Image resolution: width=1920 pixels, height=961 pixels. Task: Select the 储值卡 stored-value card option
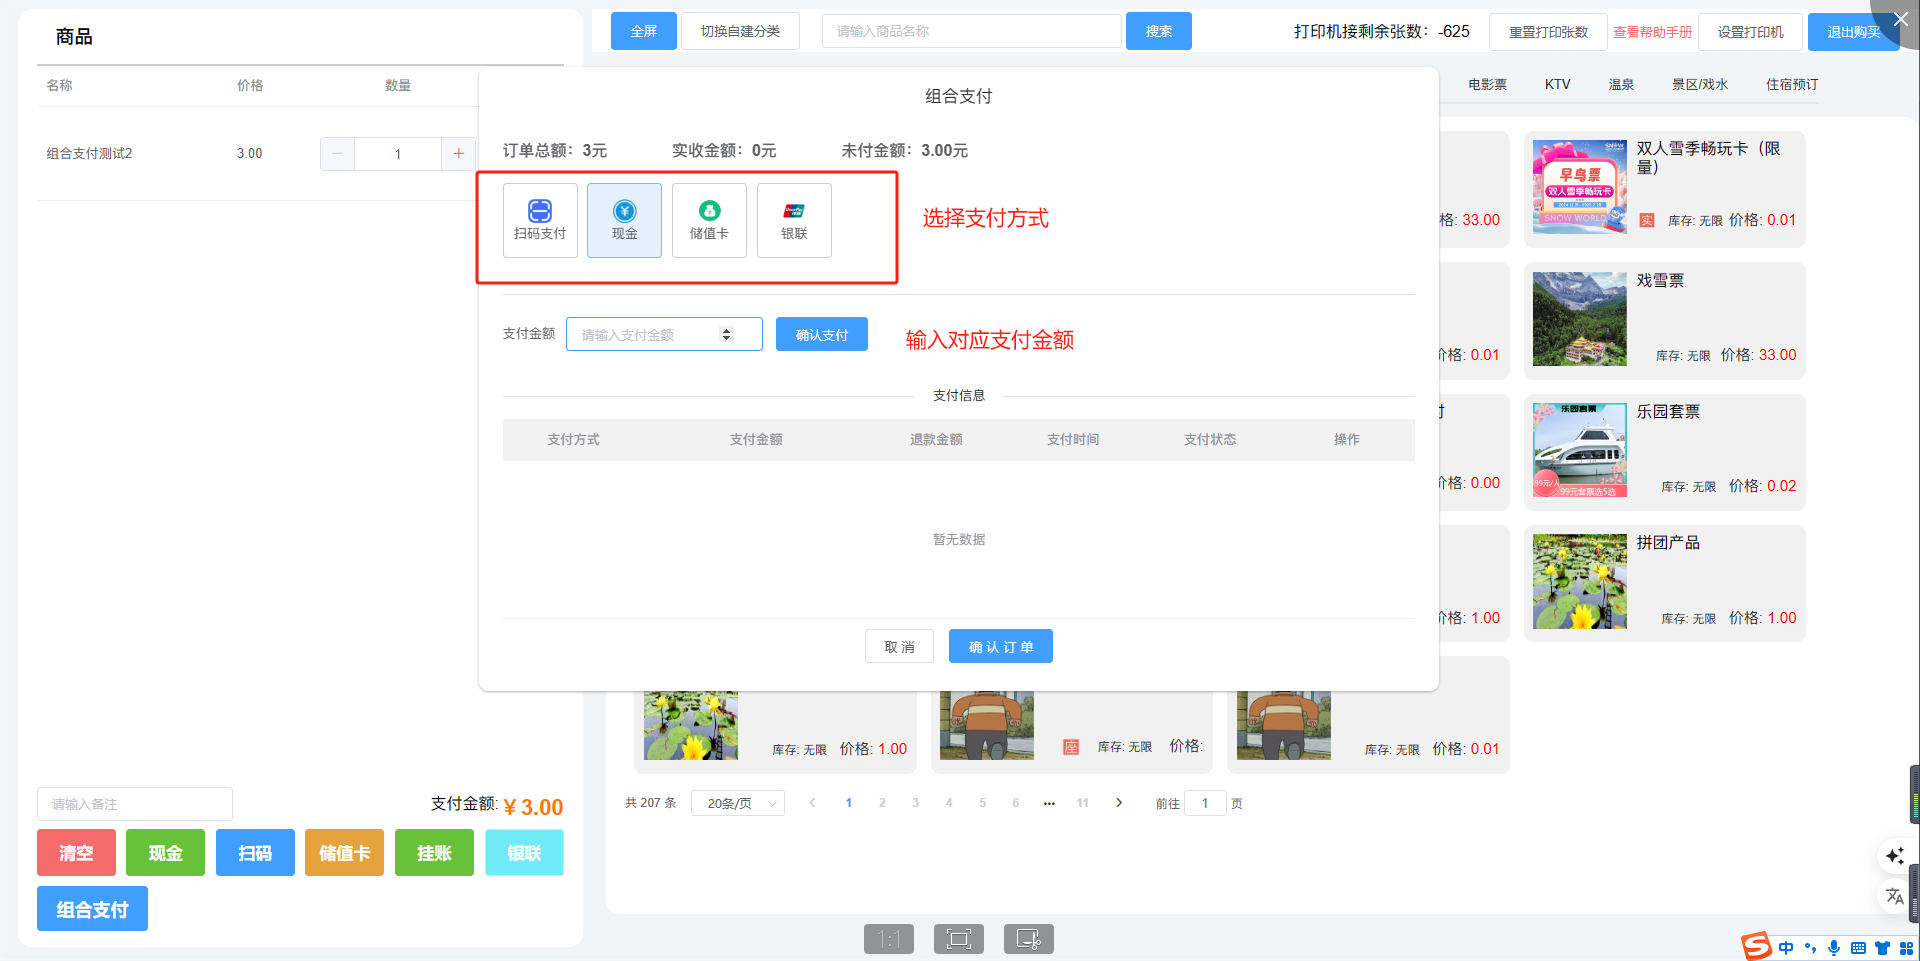[709, 220]
